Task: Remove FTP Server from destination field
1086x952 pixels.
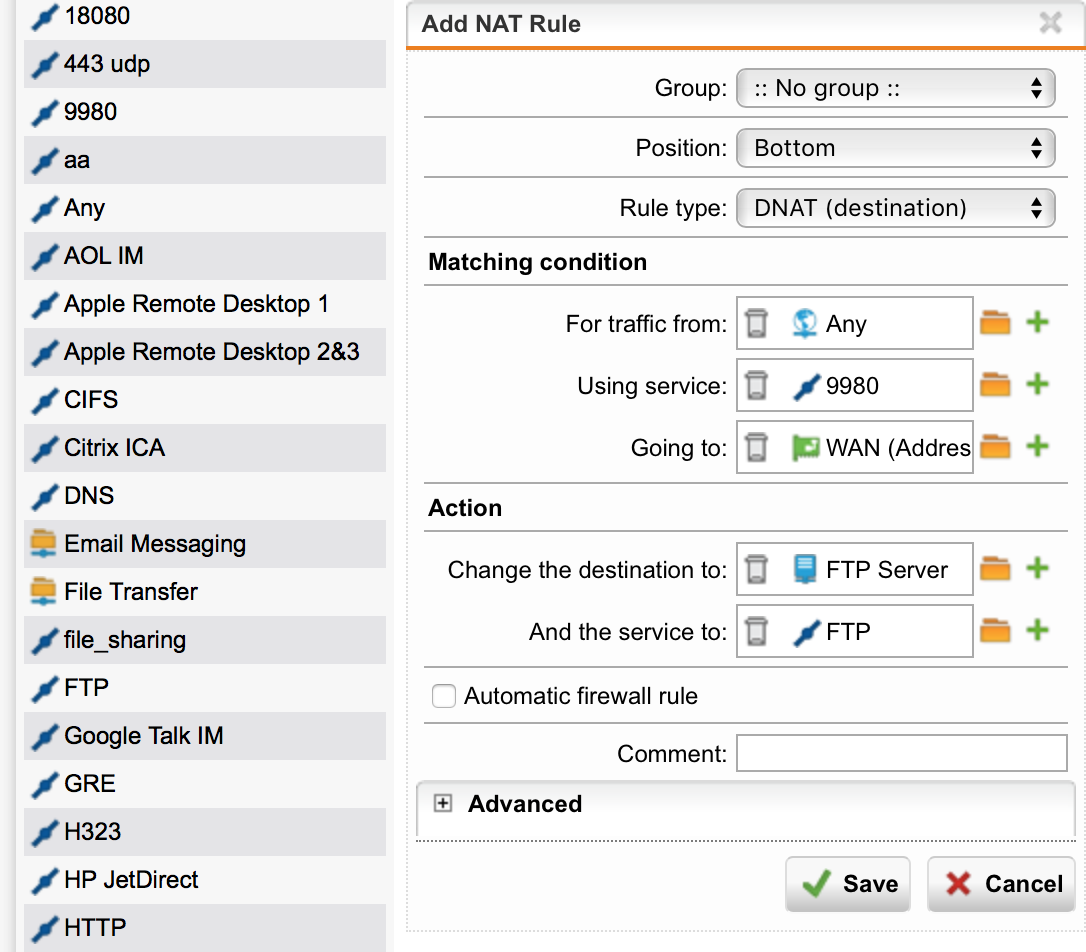Action: click(756, 569)
